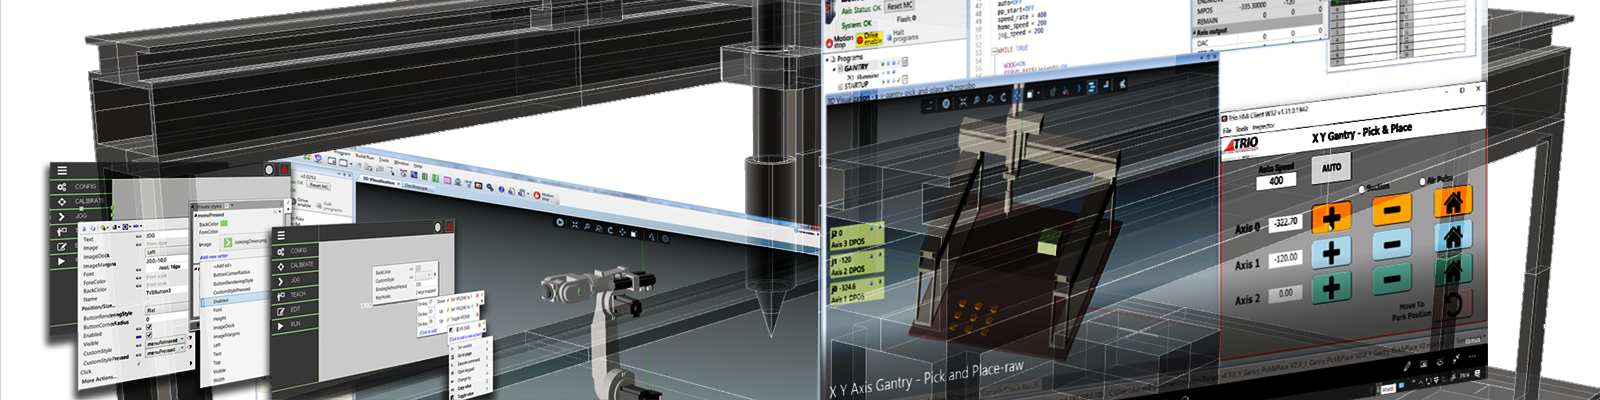Click the Axis 3 DPOS green label
The image size is (1600, 400).
click(856, 238)
